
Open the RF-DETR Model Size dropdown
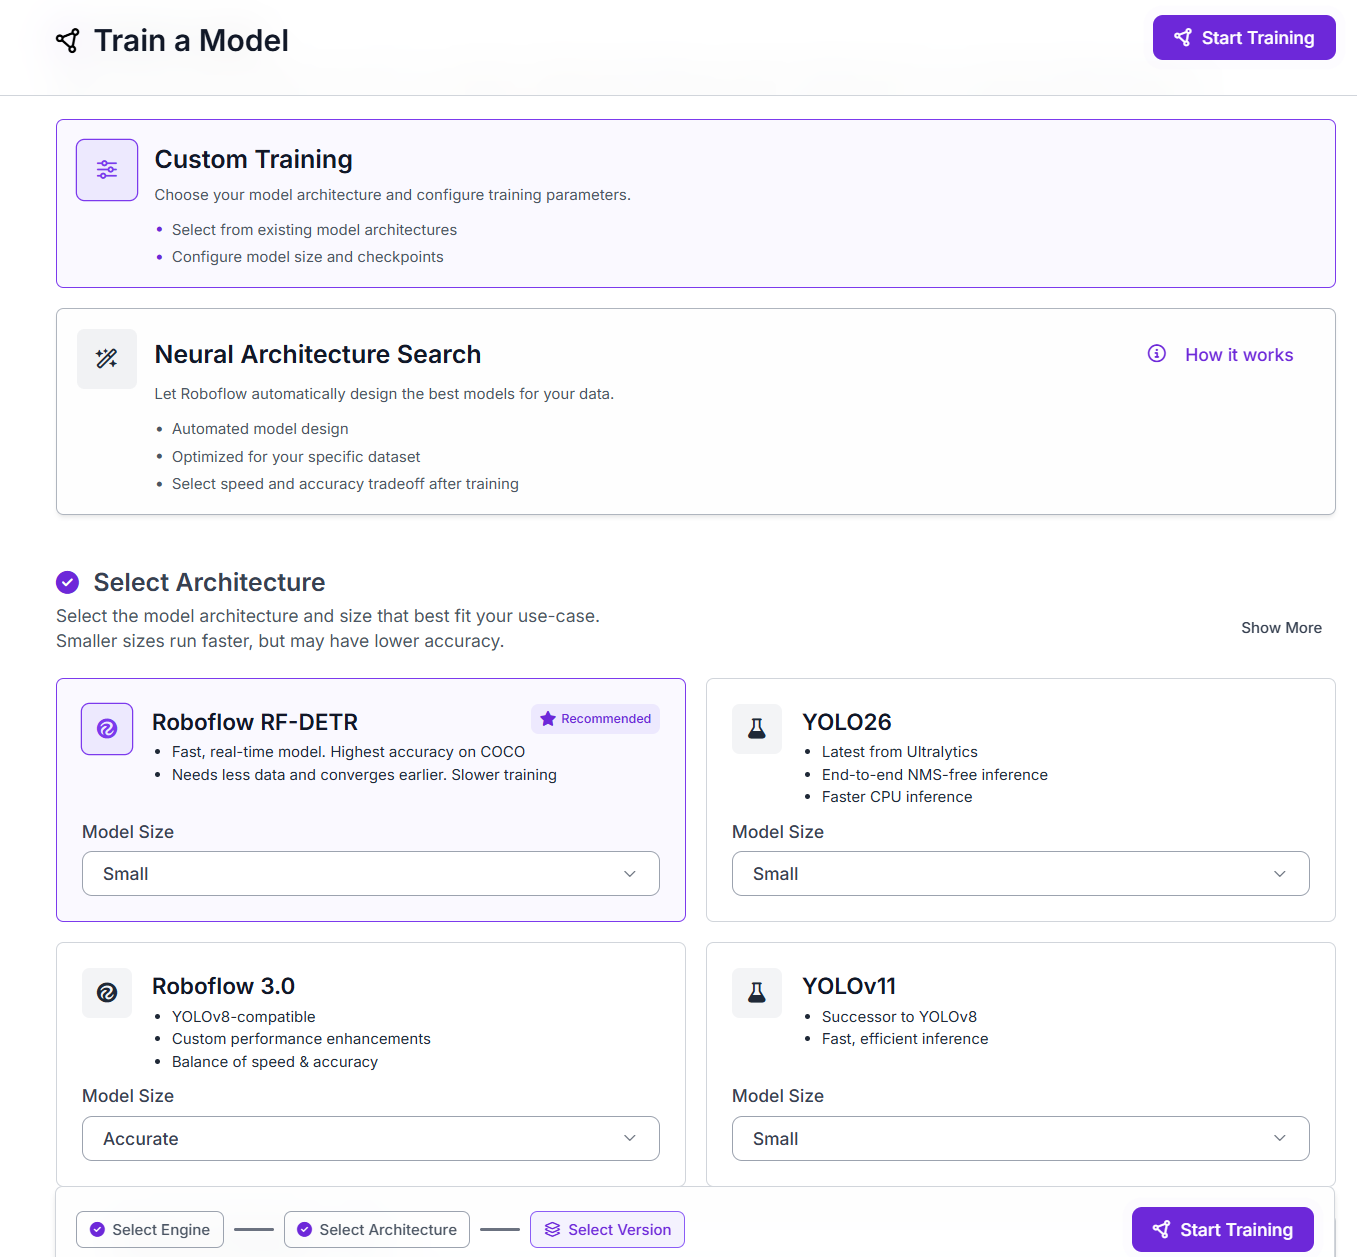click(371, 874)
